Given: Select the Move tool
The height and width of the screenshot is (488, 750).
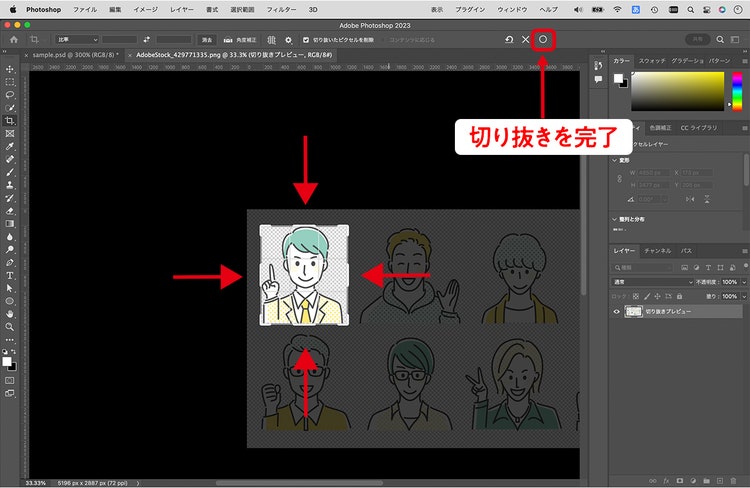Looking at the screenshot, I should click(x=10, y=69).
